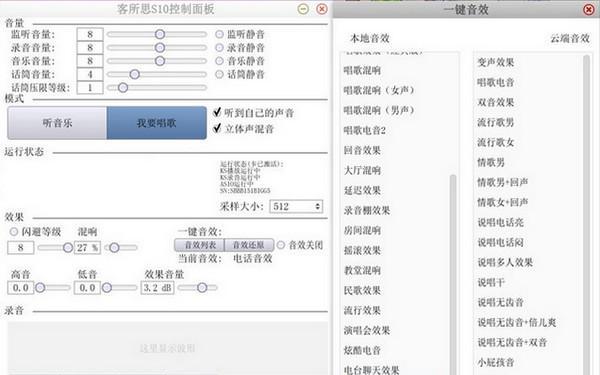
Task: Select 流行歌男 cloud effect
Action: click(496, 122)
